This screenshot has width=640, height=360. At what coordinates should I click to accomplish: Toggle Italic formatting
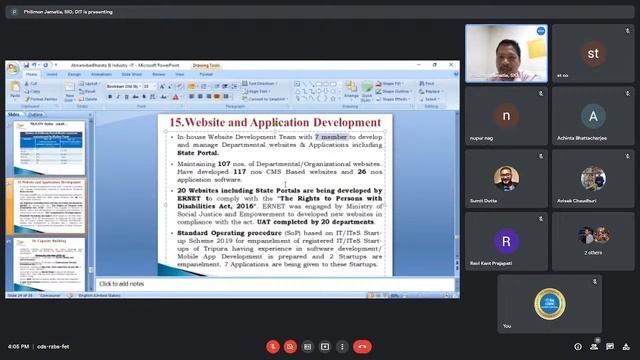coord(118,97)
